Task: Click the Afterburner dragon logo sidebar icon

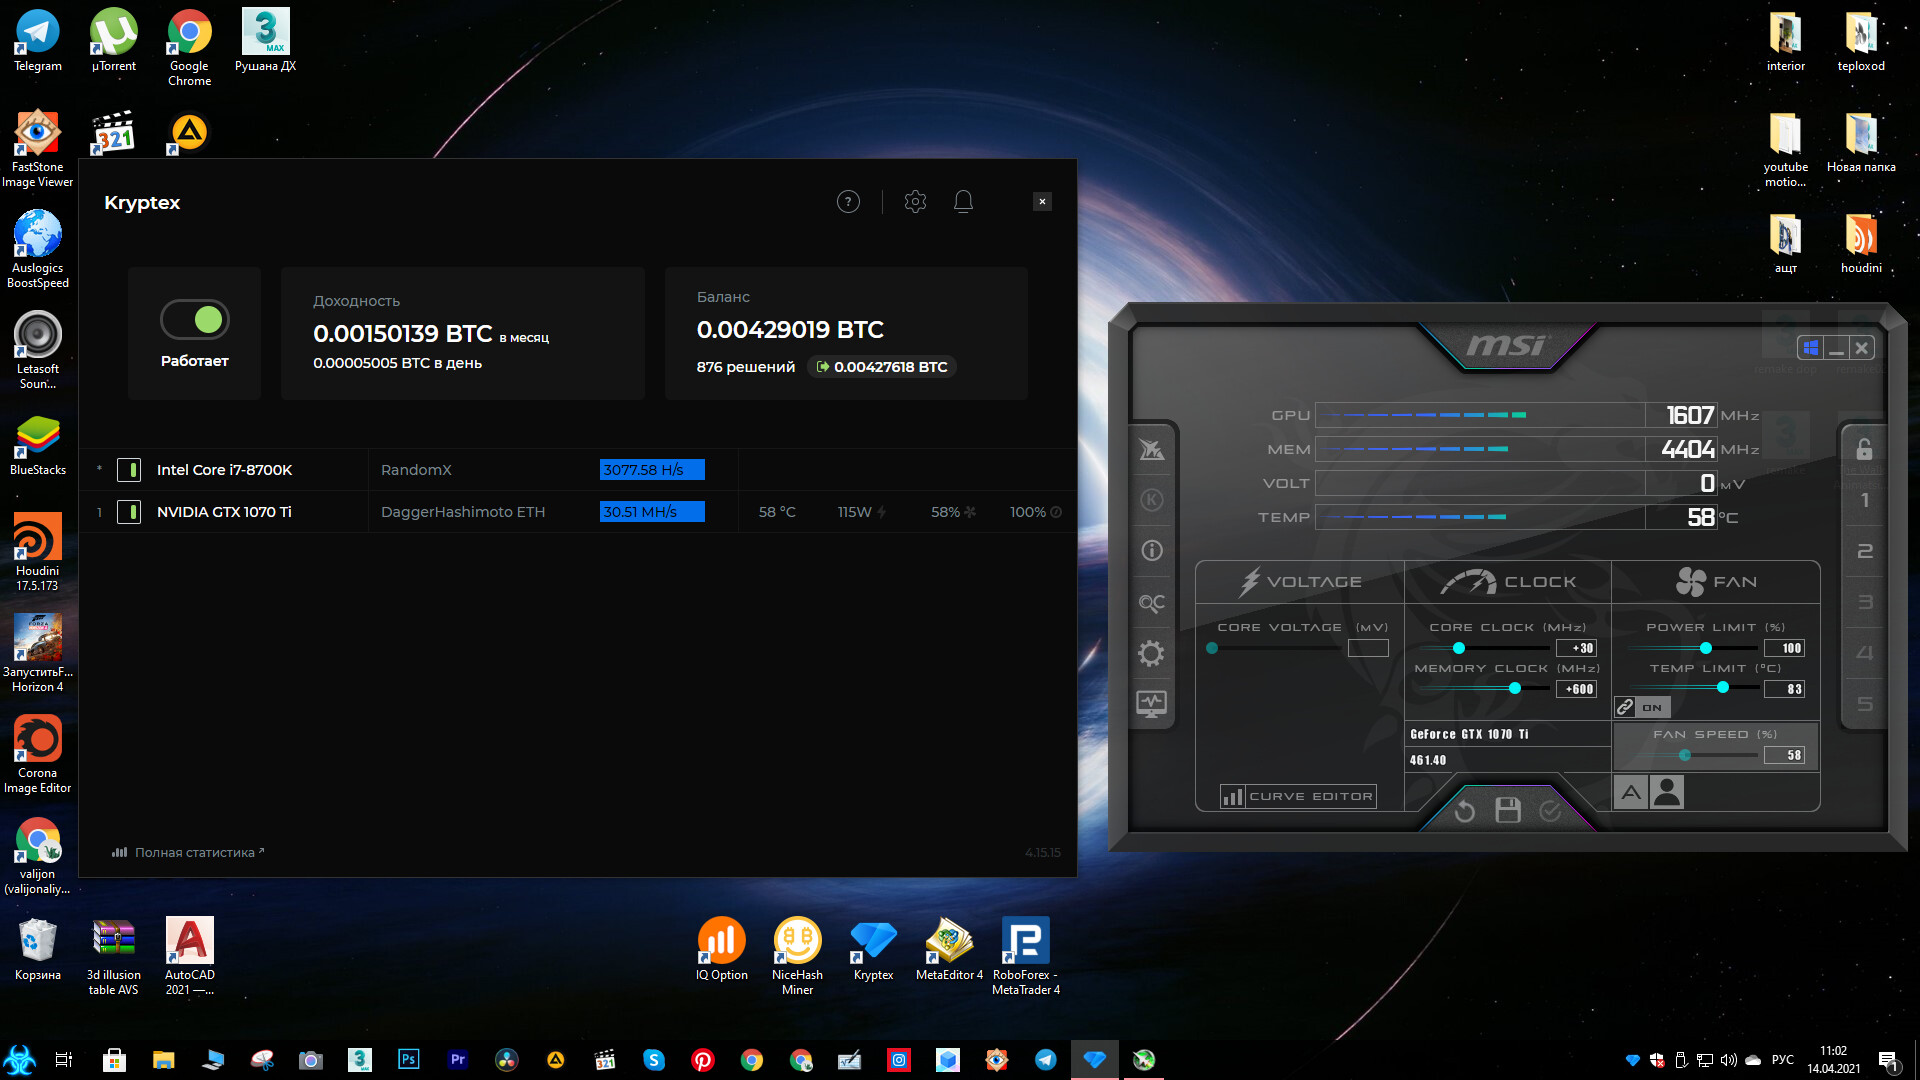Action: [x=1152, y=449]
